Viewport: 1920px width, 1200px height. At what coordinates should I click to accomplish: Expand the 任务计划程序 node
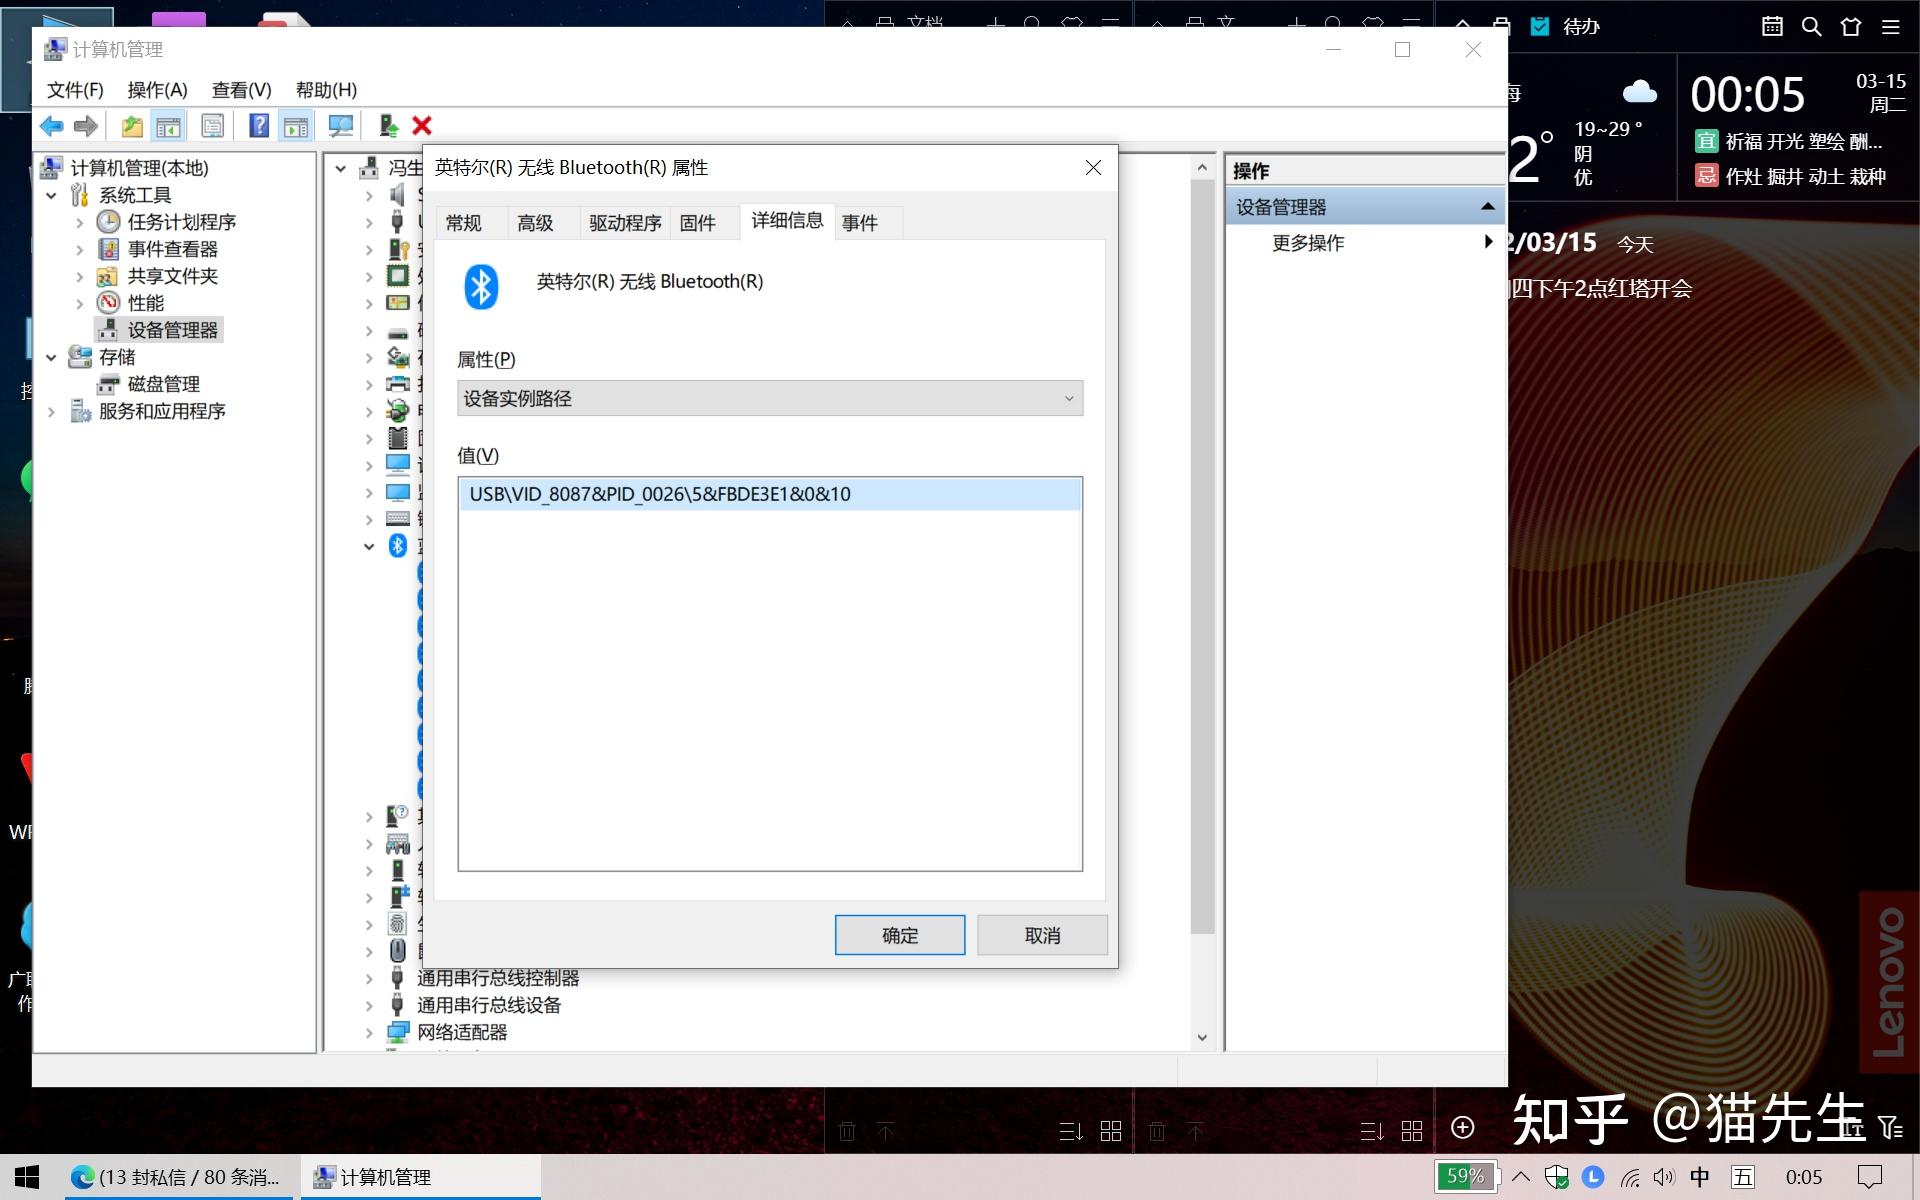(80, 223)
